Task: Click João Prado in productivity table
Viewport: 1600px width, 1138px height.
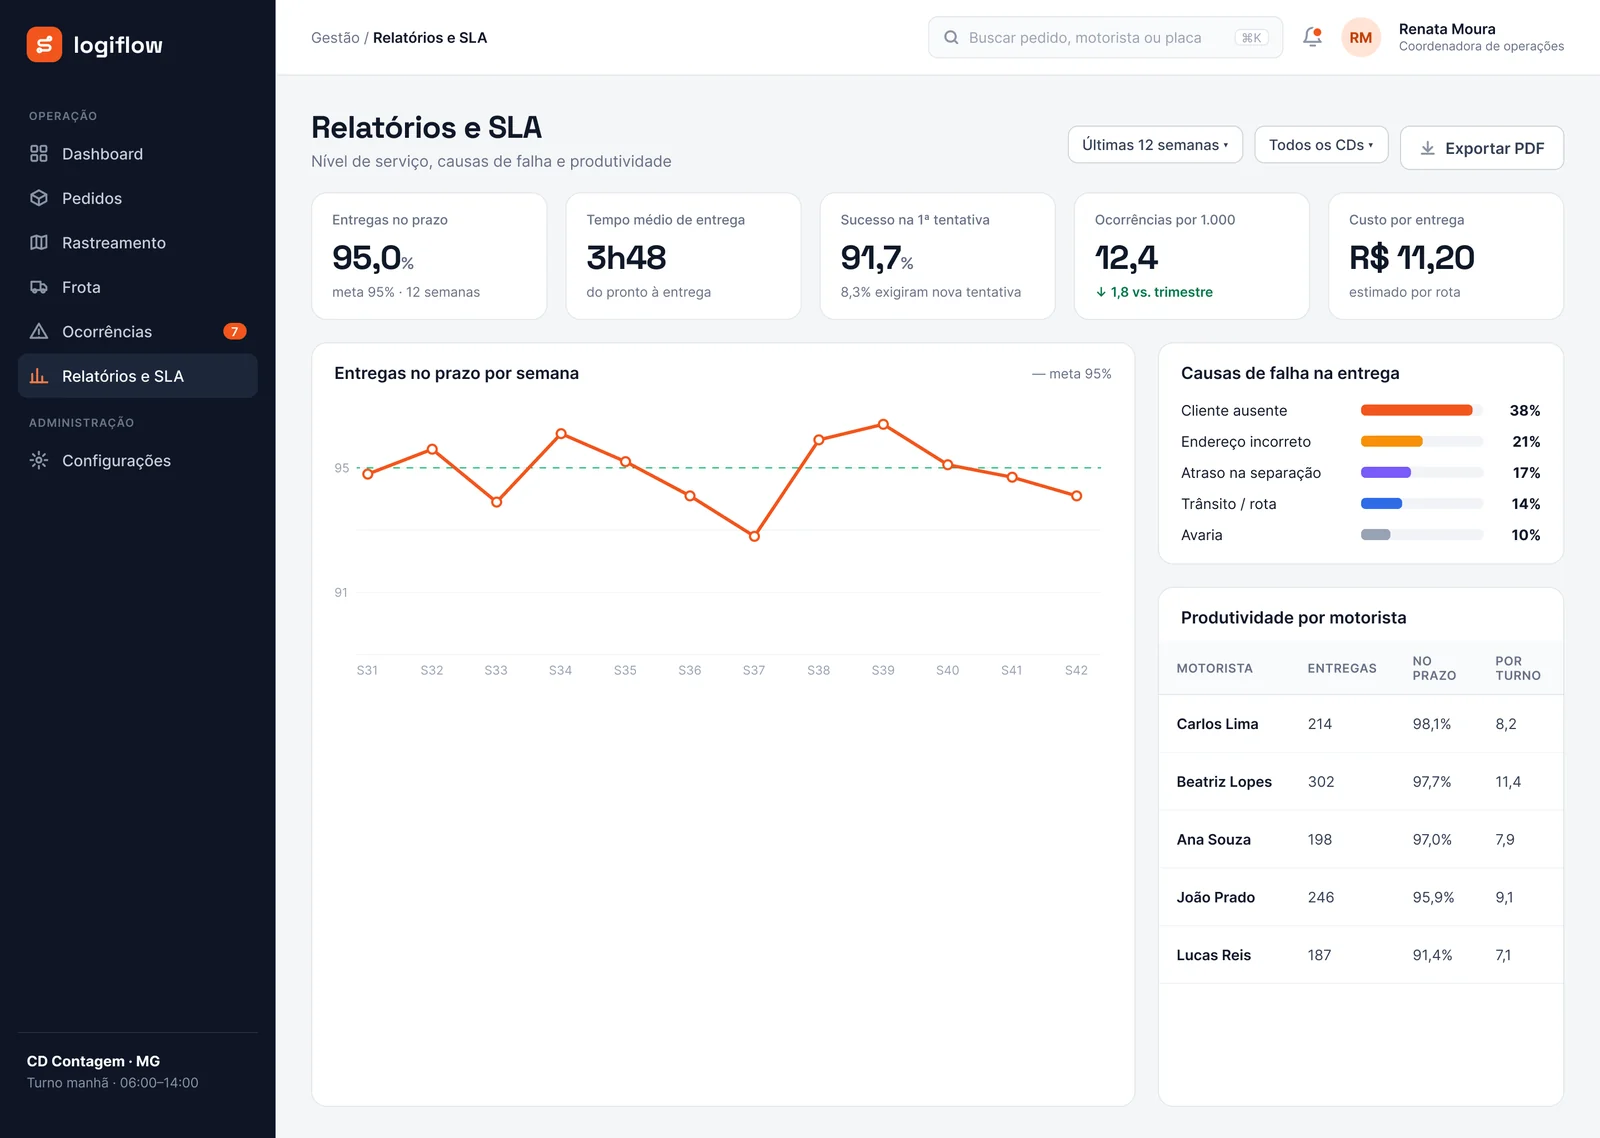Action: tap(1215, 897)
